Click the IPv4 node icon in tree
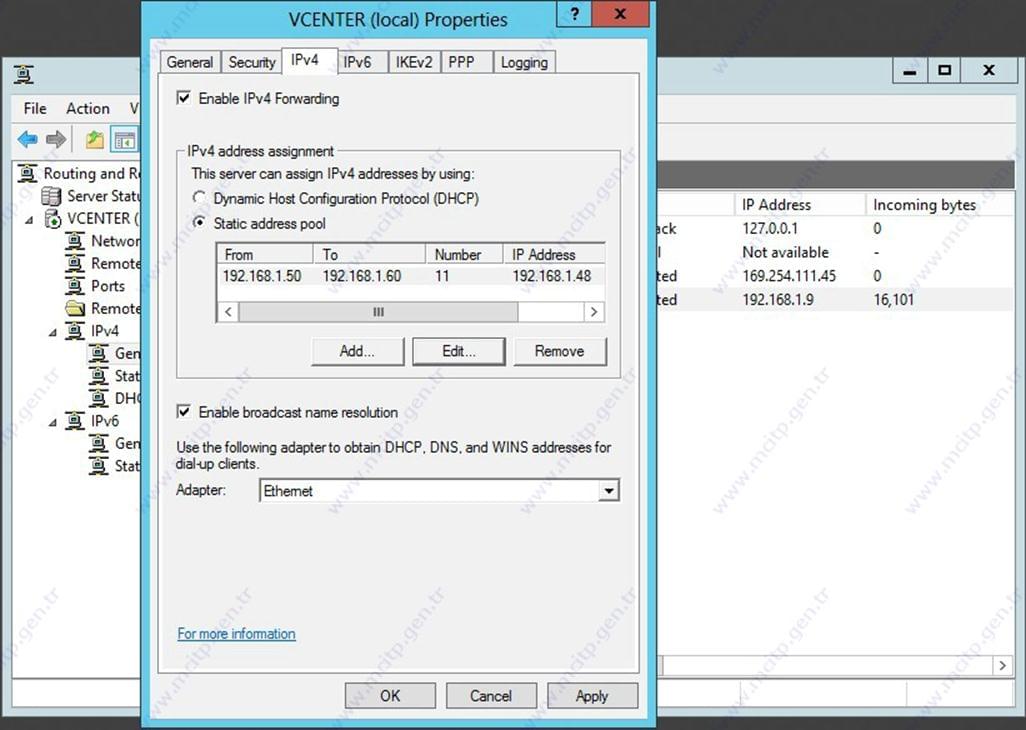Screen dimensions: 1026x730 (75, 330)
